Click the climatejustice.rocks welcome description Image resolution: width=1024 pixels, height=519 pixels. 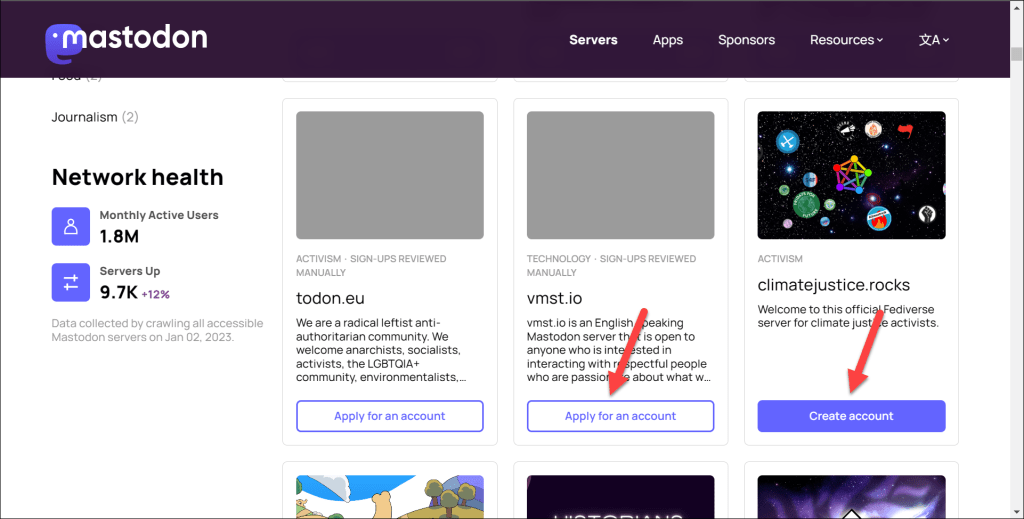848,316
